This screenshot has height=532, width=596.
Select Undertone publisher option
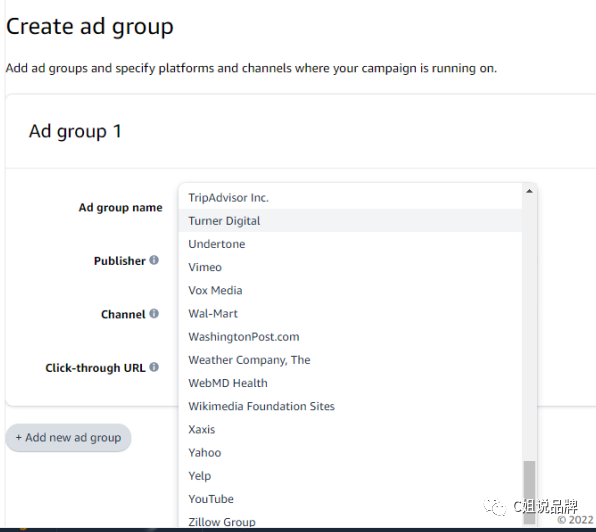coord(350,244)
